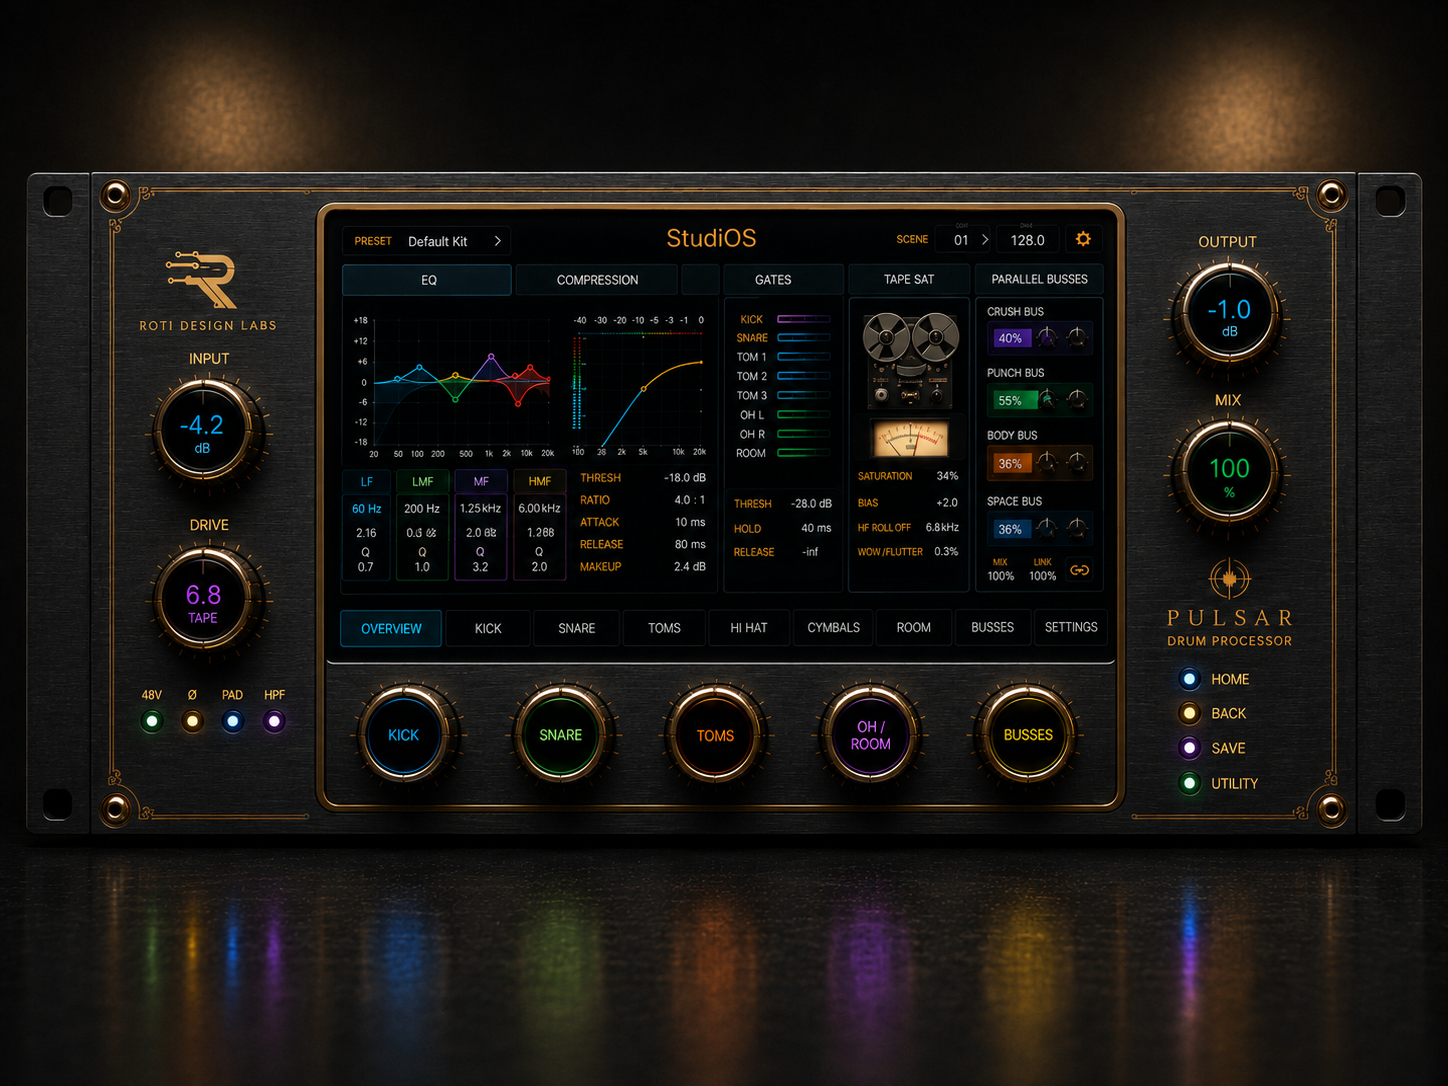Image resolution: width=1448 pixels, height=1086 pixels.
Task: Open the COMPRESSION section tab
Action: (597, 280)
